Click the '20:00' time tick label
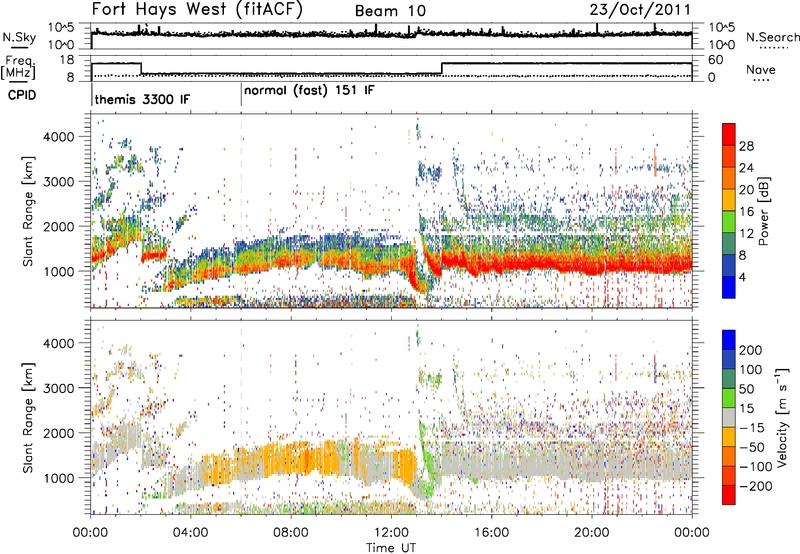Screen dimensions: 800x554 pos(591,533)
